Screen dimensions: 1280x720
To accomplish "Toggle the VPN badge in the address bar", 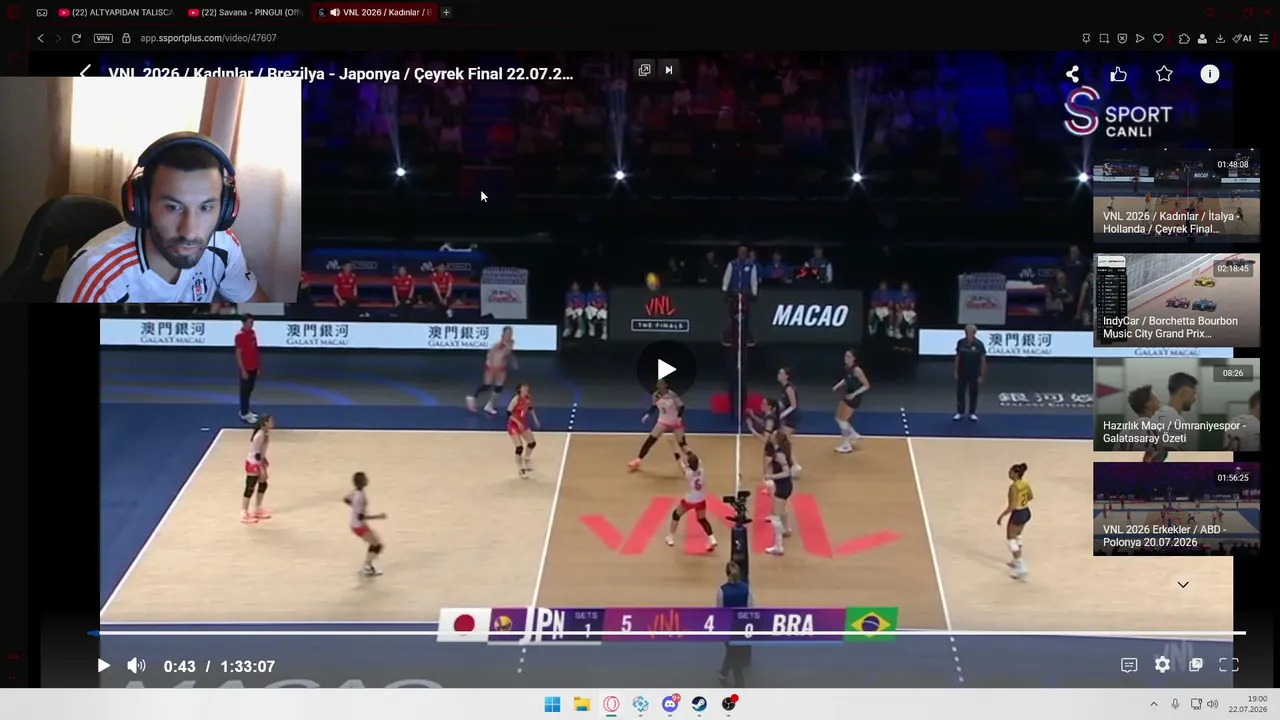I will click(103, 38).
